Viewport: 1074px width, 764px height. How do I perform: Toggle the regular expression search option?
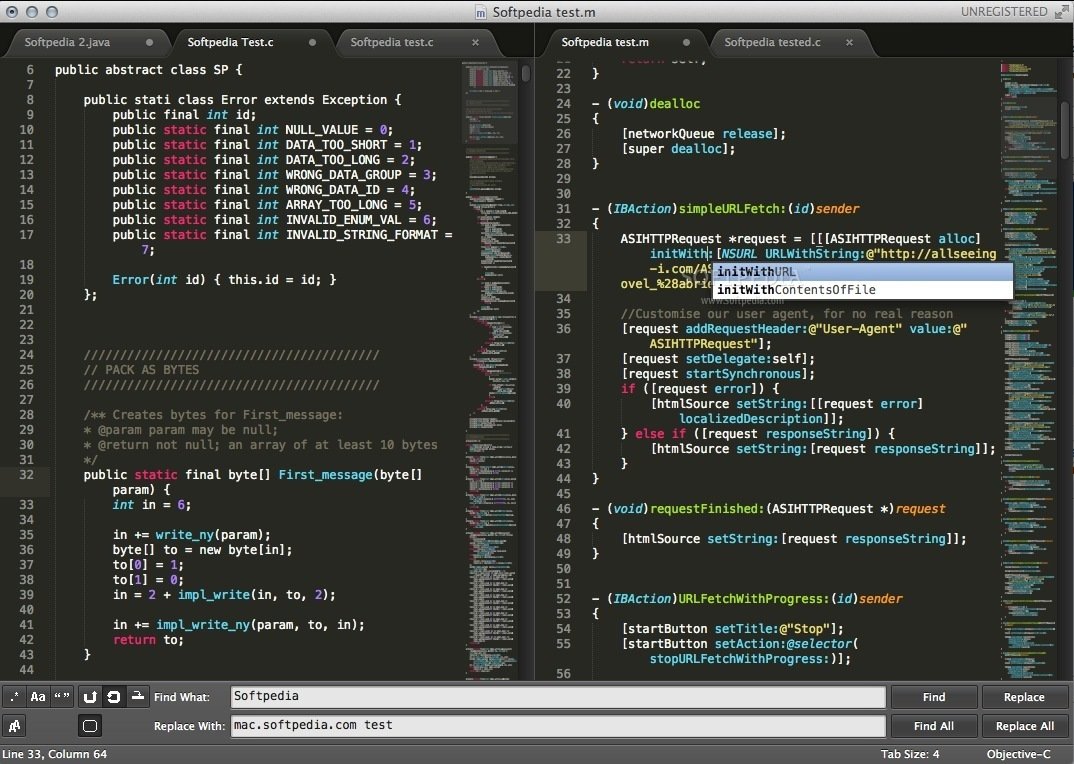point(14,697)
